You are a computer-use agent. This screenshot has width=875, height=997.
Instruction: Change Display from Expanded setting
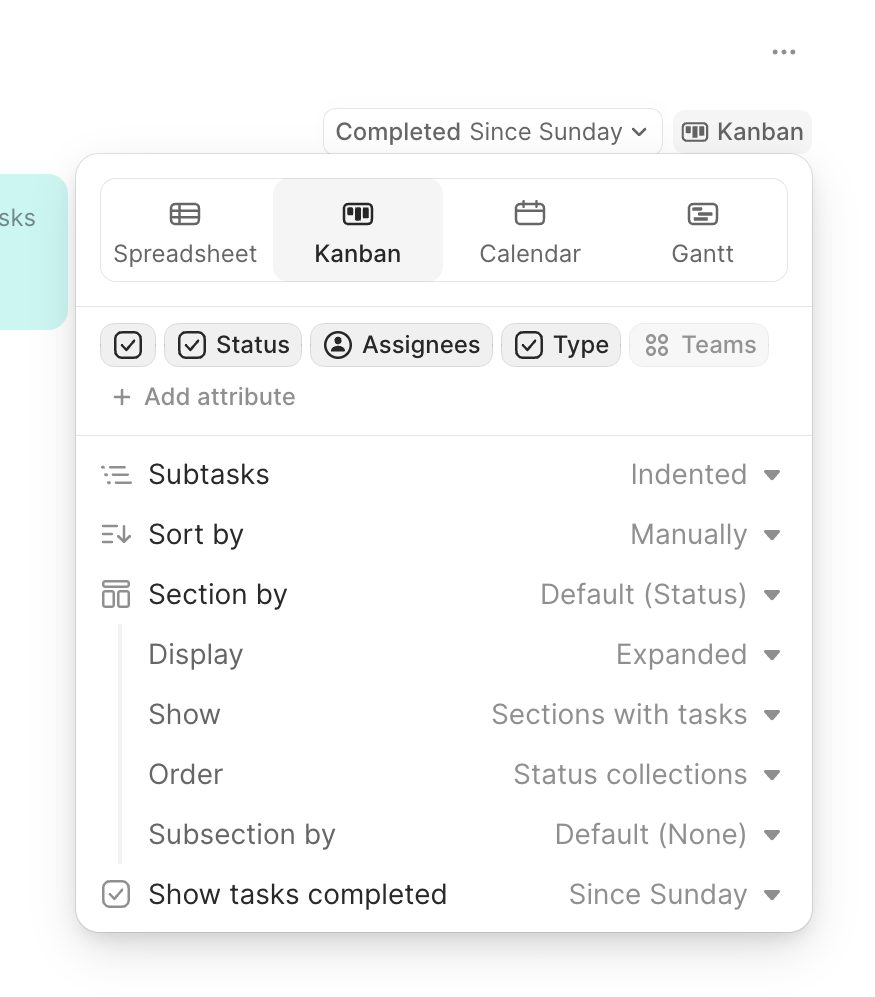tap(698, 654)
